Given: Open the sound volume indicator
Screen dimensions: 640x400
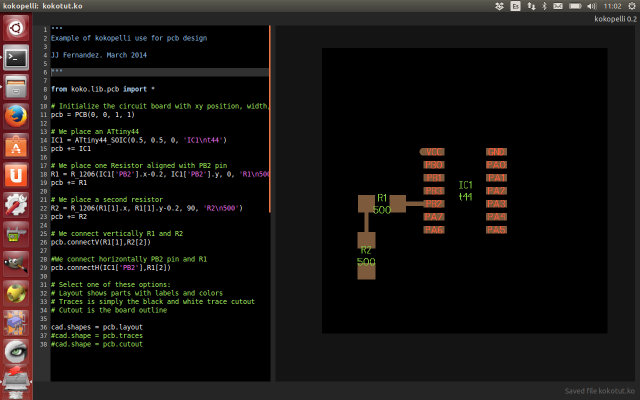Looking at the screenshot, I should click(x=591, y=6).
